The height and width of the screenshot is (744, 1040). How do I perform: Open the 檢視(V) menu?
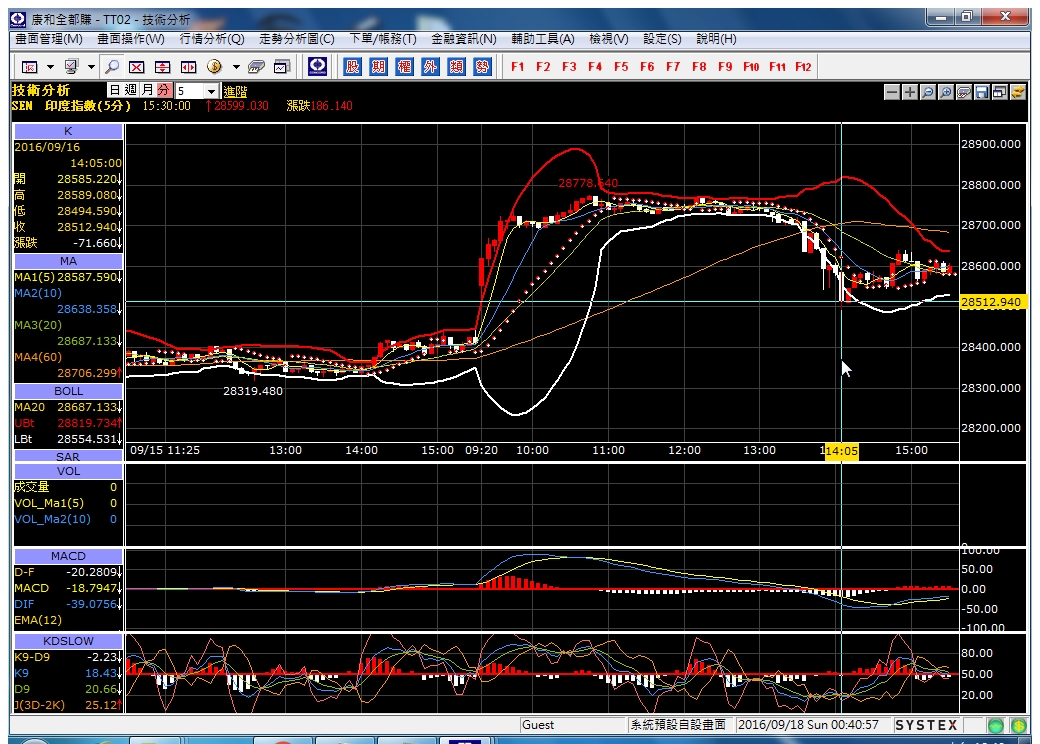[x=609, y=39]
